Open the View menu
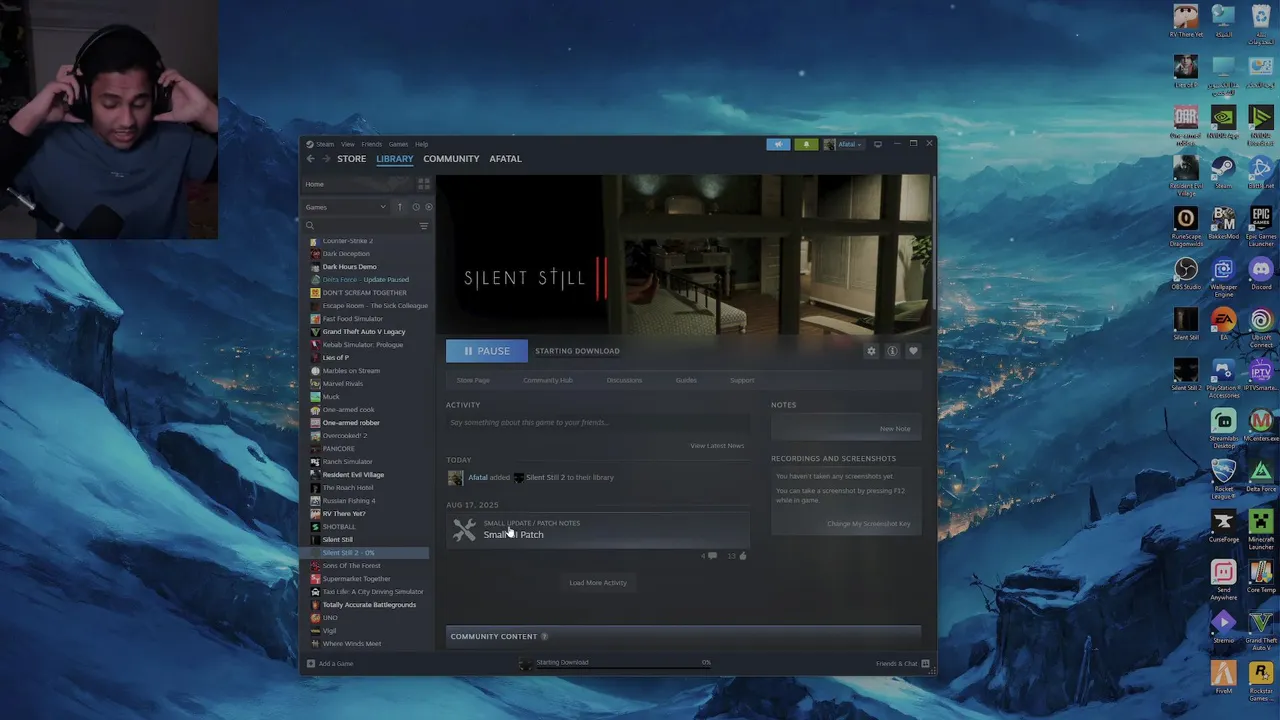Image resolution: width=1280 pixels, height=720 pixels. (x=348, y=144)
